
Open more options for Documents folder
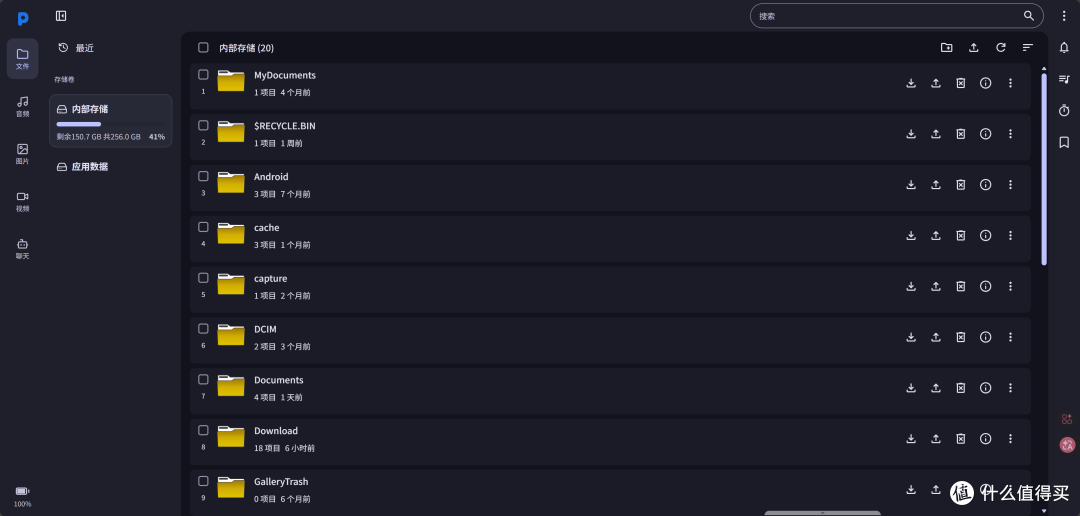(x=1010, y=388)
